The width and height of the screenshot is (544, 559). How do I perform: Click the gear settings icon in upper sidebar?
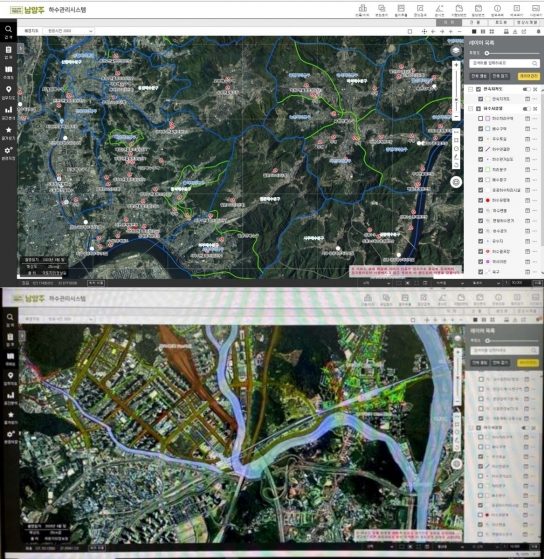click(9, 153)
